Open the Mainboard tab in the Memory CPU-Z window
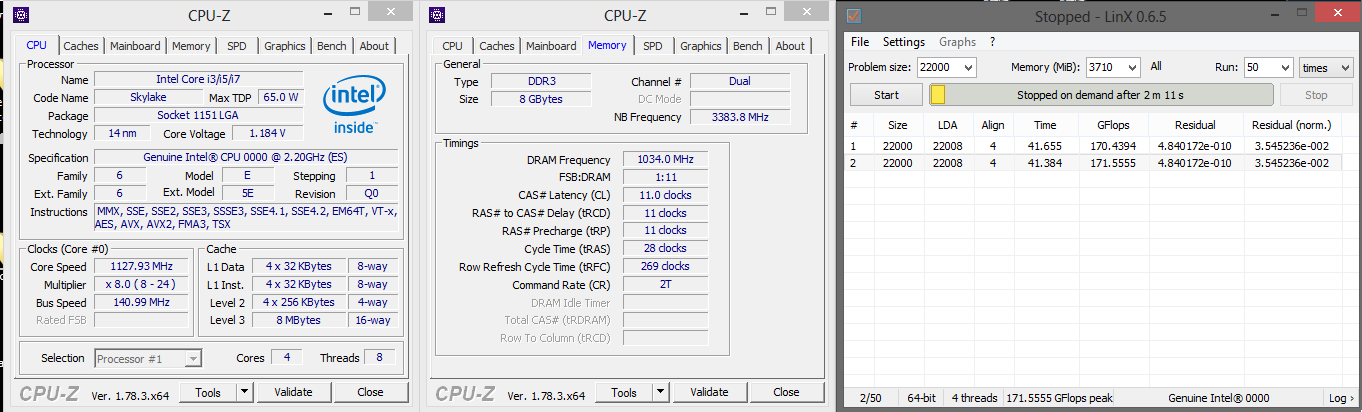1362x412 pixels. pyautogui.click(x=551, y=46)
